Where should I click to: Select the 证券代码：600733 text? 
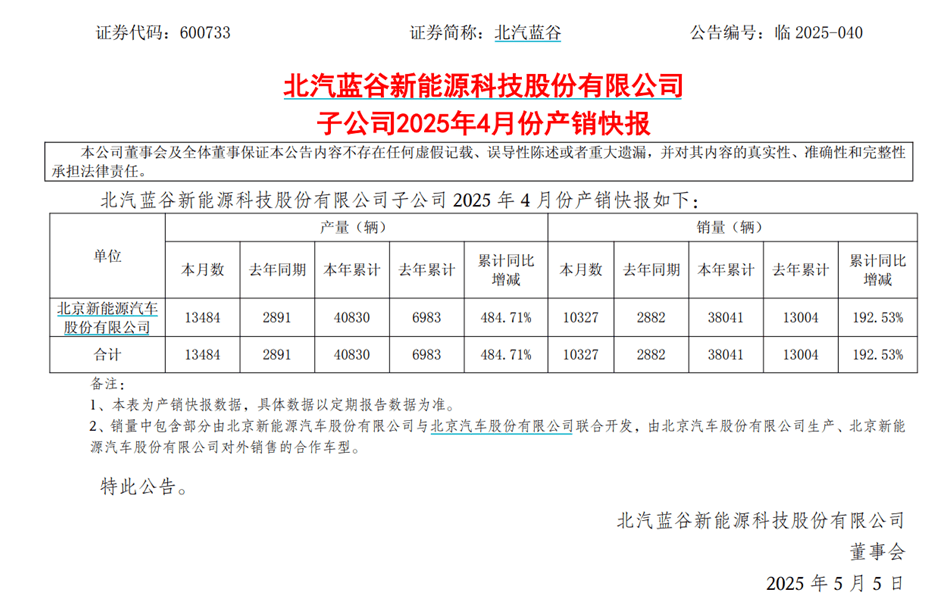163,33
